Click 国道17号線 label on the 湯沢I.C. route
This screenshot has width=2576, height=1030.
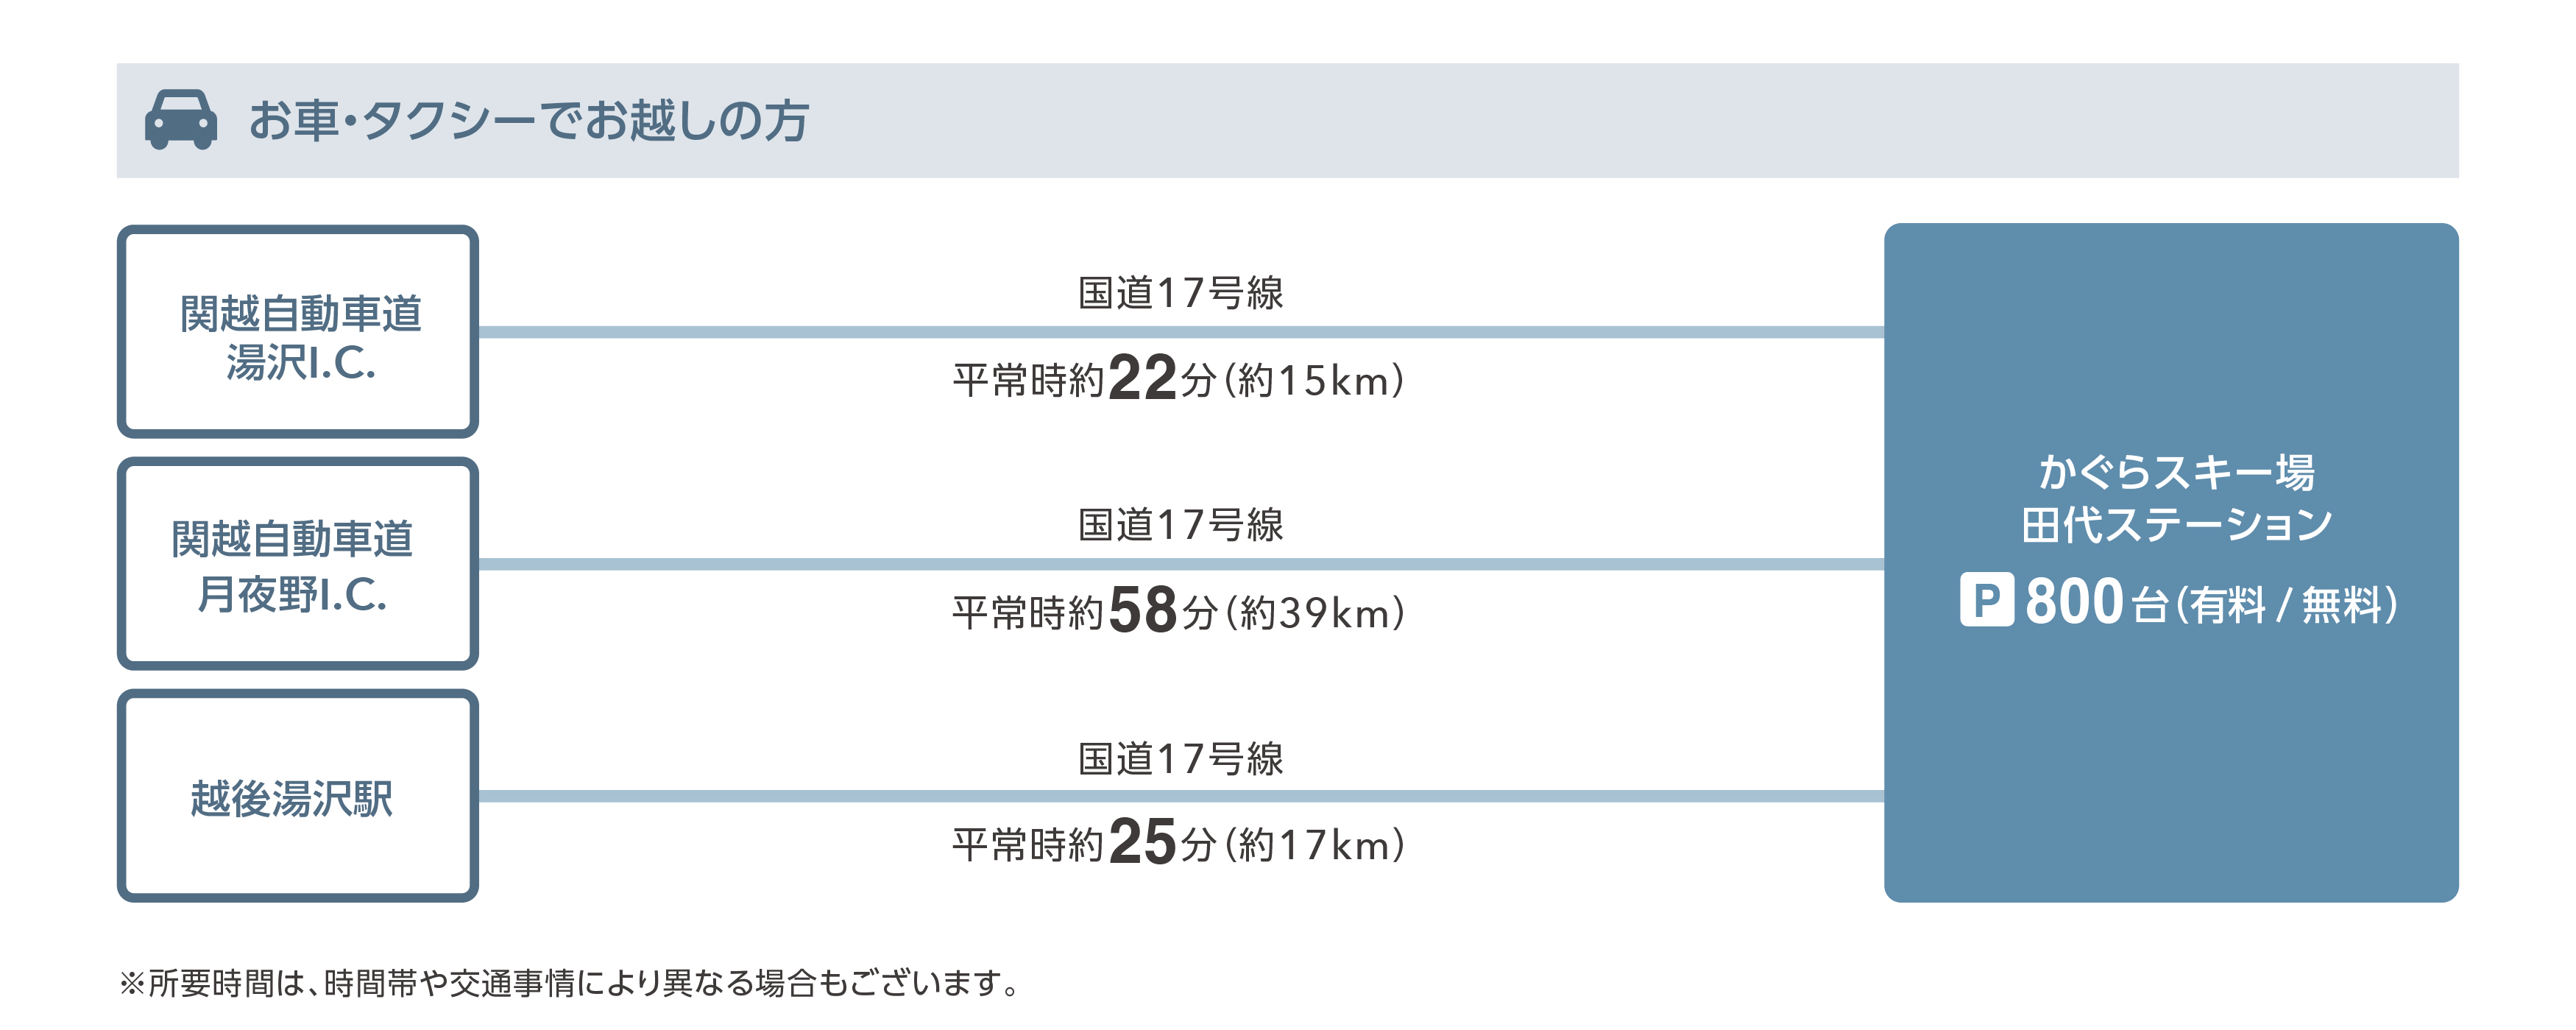tap(1180, 293)
